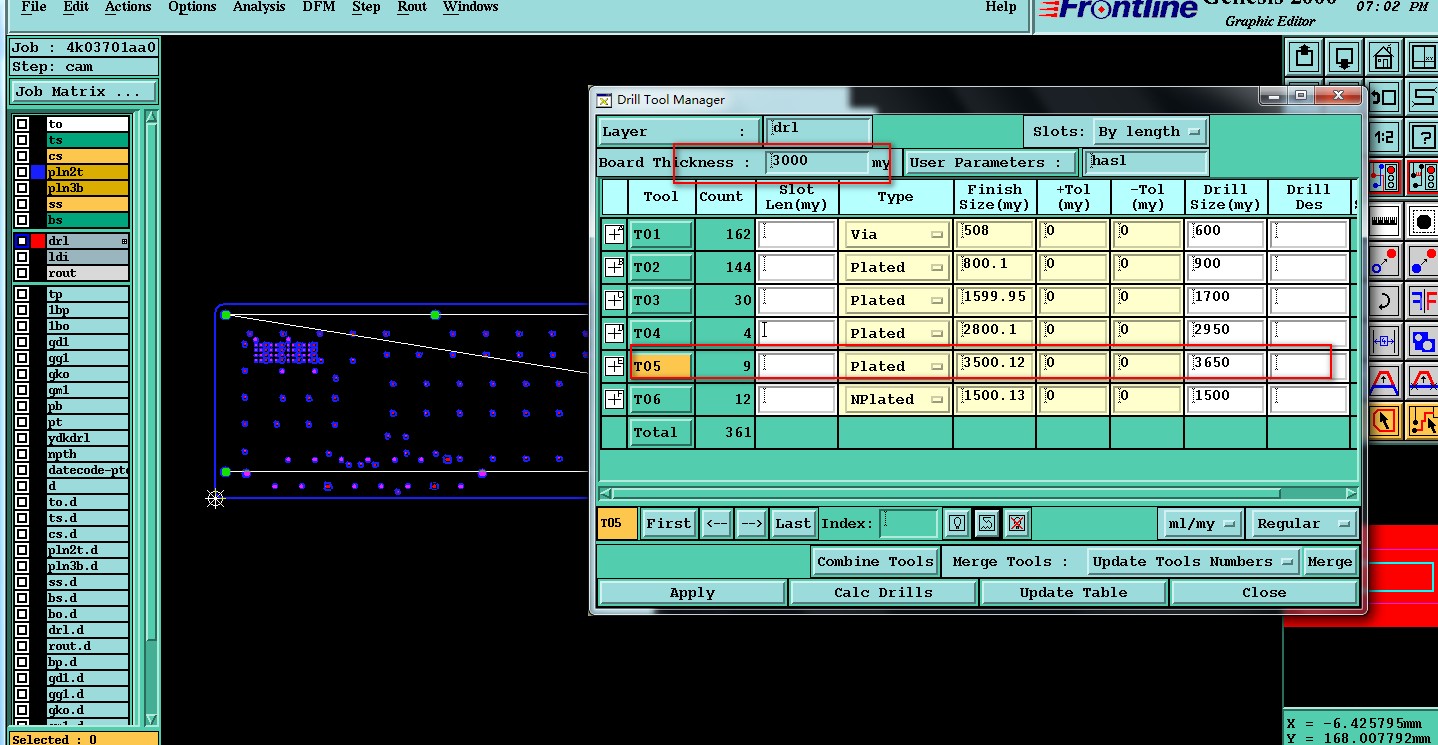Click the '1:2' scale icon
The image size is (1438, 745).
(x=1384, y=137)
